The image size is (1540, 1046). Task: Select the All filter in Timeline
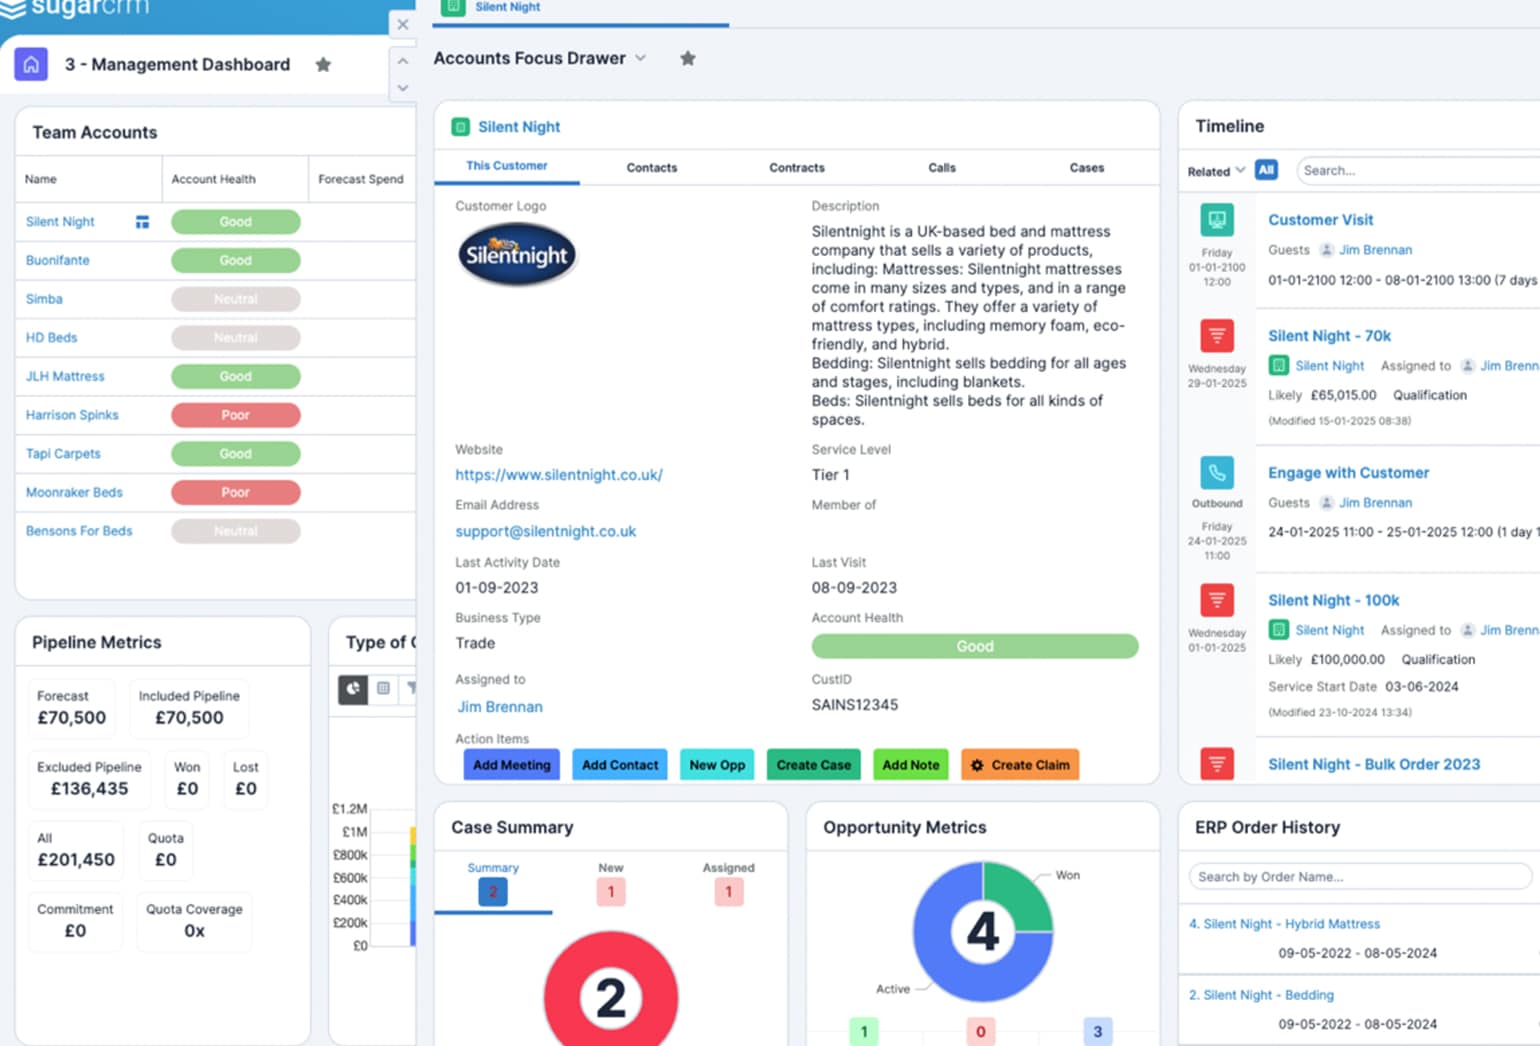pos(1266,170)
